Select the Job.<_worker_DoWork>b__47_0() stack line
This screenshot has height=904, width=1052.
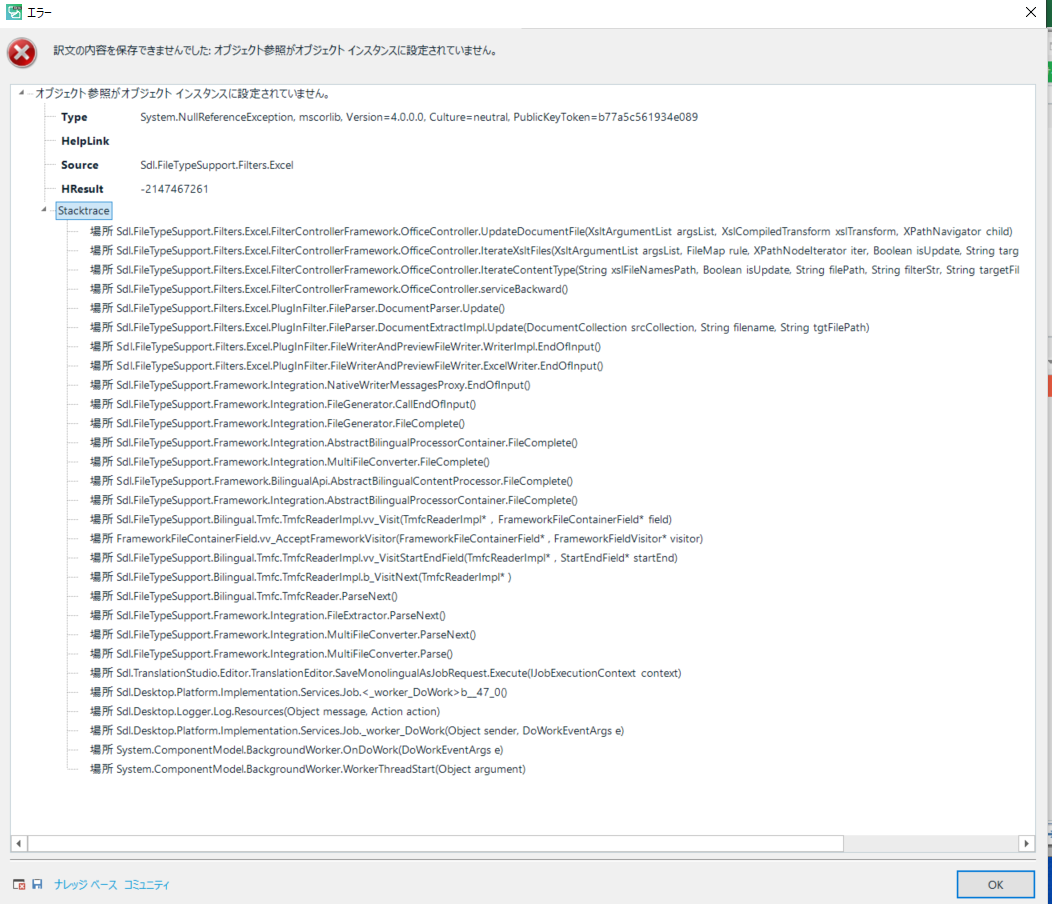tap(299, 693)
